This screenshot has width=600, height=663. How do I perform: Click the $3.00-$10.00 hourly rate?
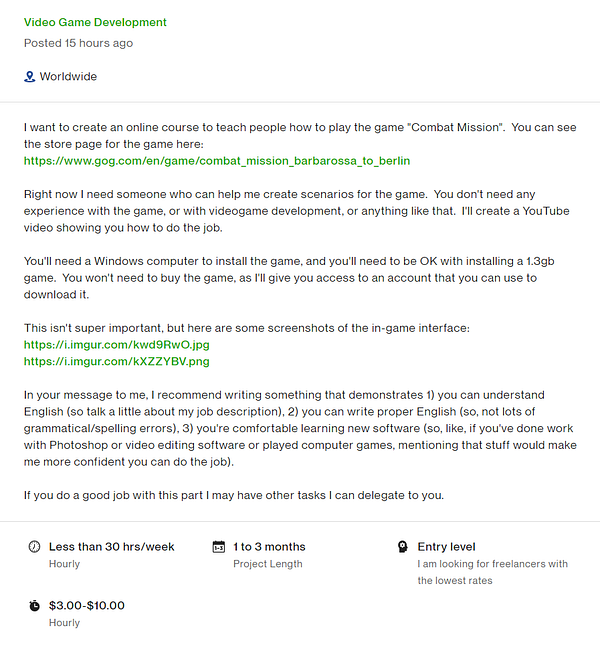(x=87, y=605)
